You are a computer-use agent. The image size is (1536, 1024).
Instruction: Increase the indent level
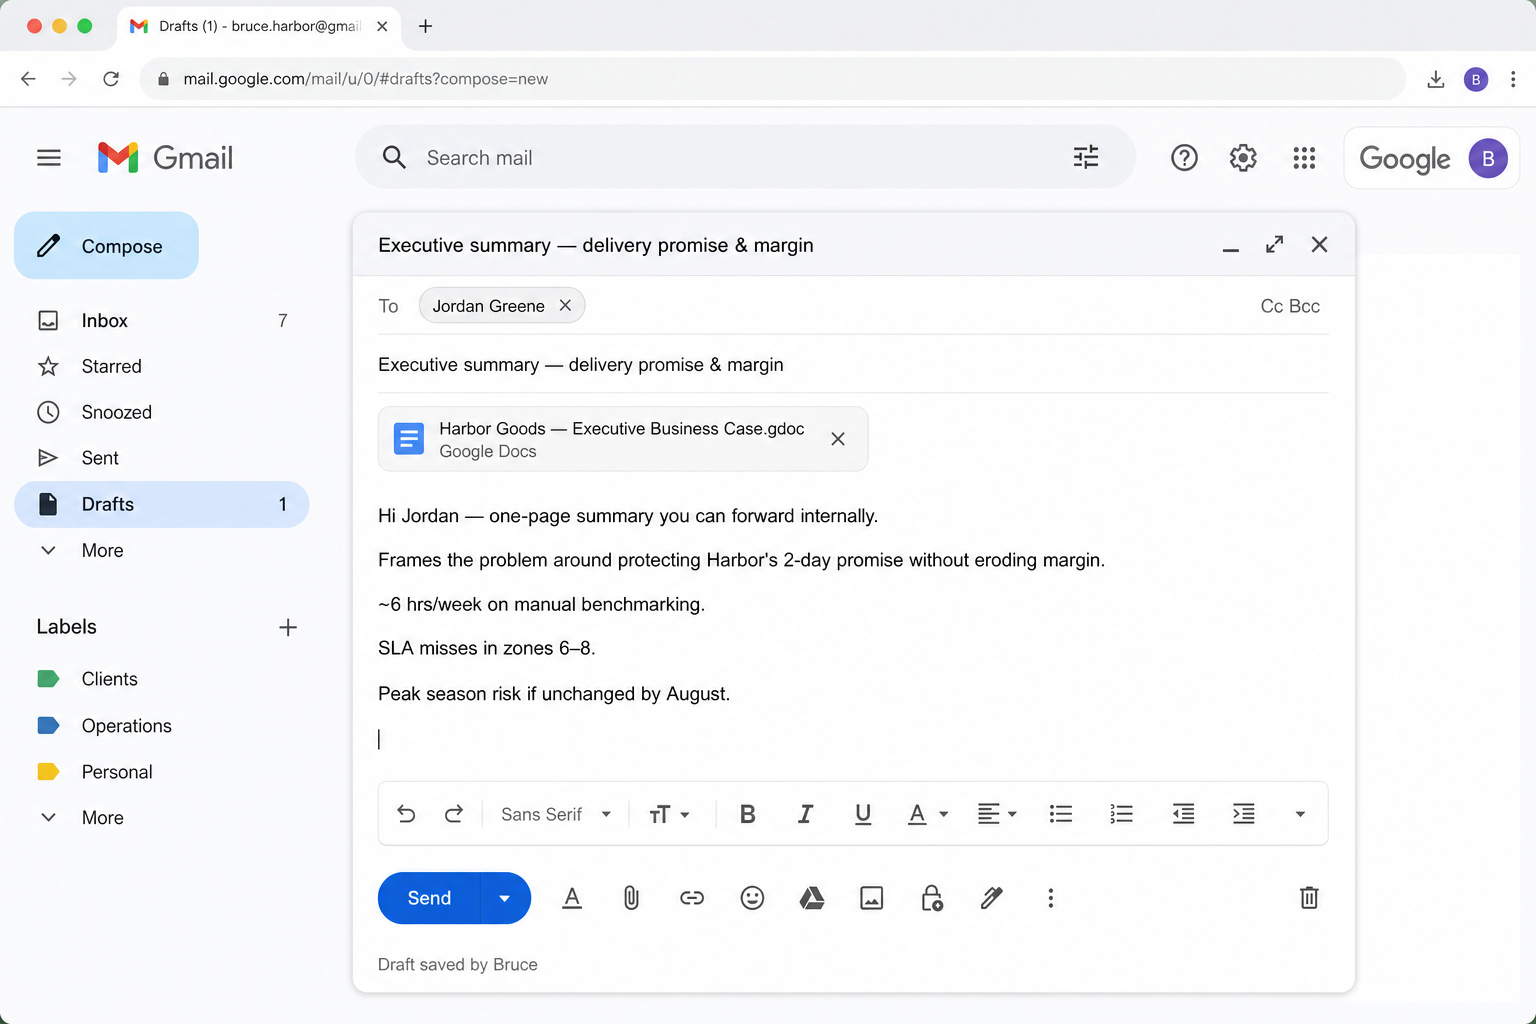pyautogui.click(x=1244, y=814)
